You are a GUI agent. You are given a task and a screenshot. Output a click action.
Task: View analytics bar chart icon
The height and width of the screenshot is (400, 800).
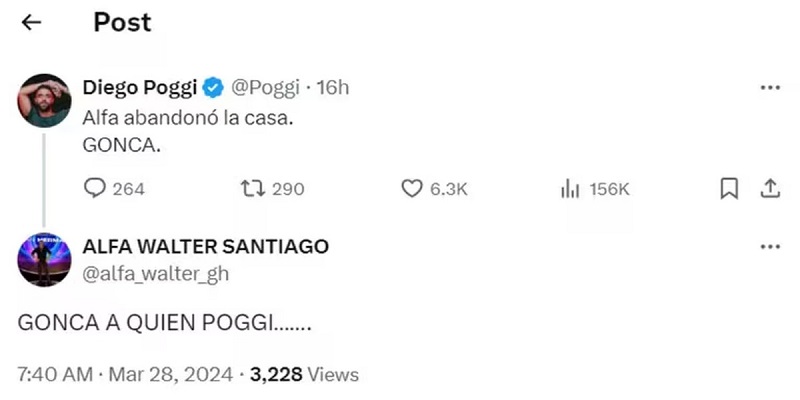[x=571, y=188]
